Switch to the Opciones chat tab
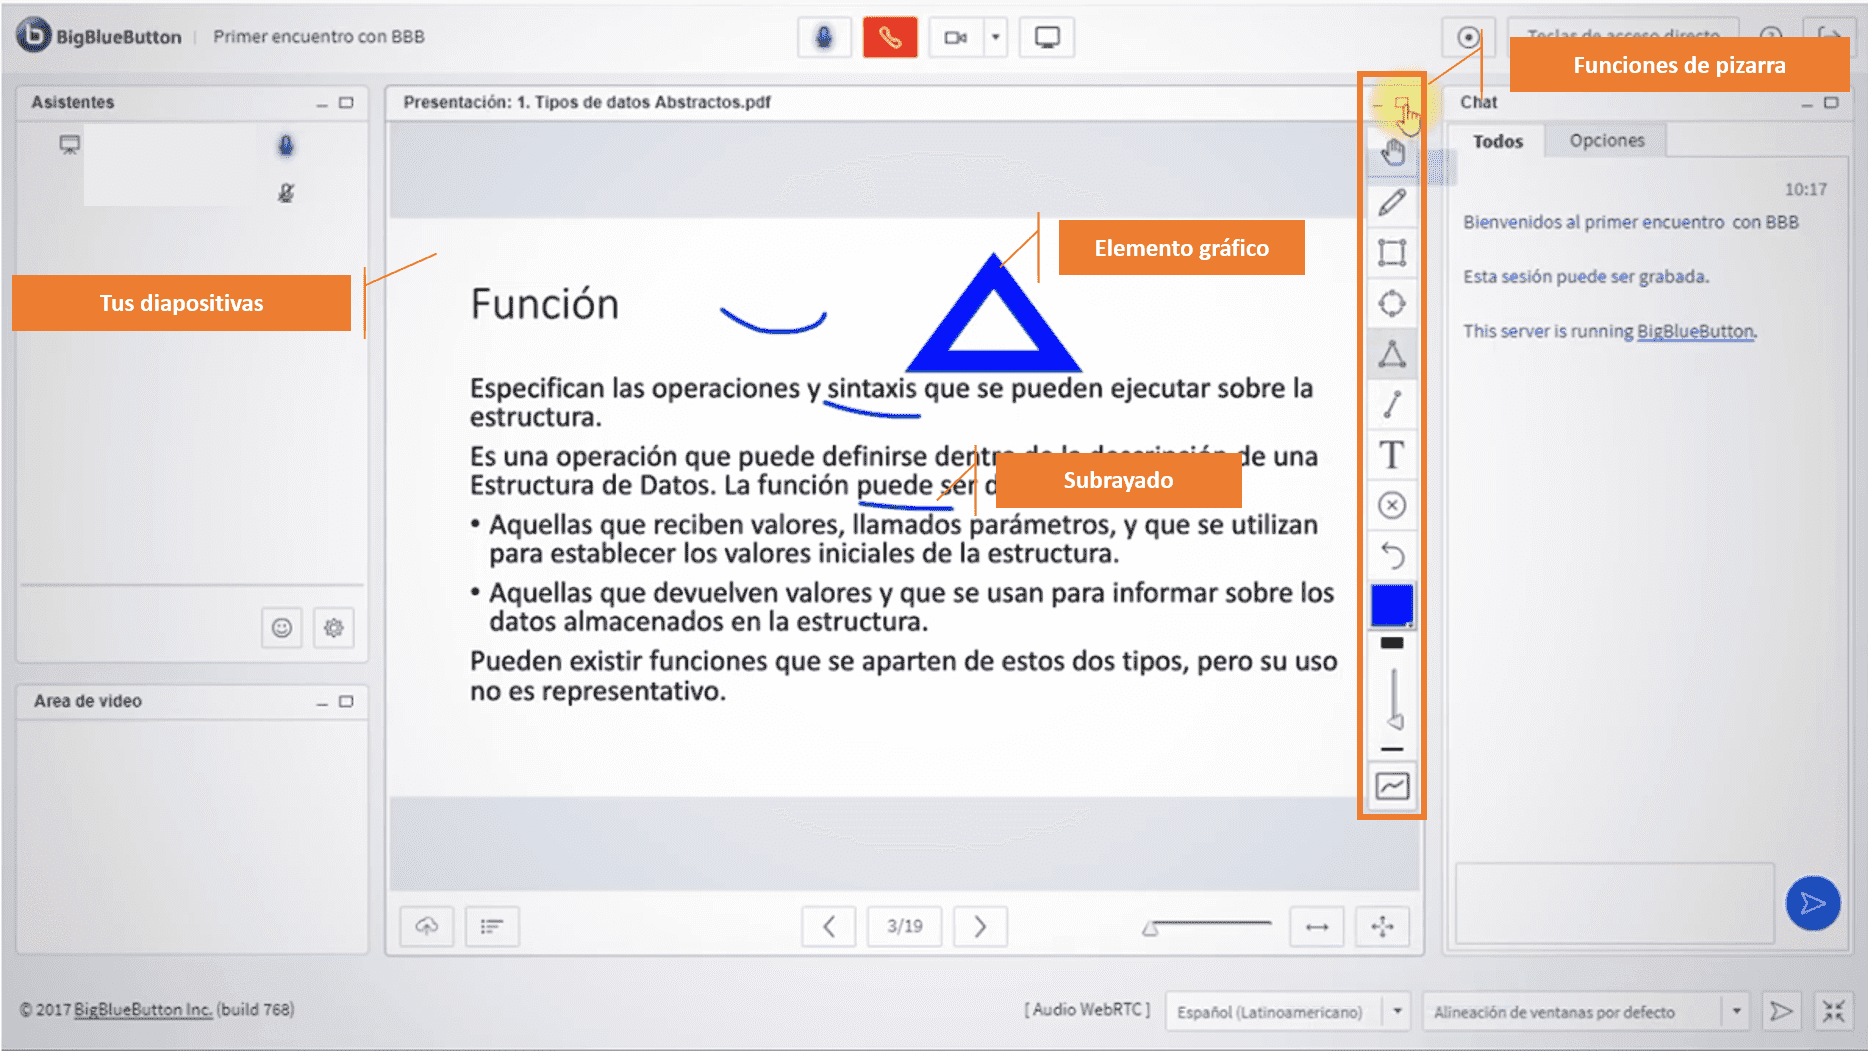This screenshot has height=1051, width=1868. (x=1606, y=141)
